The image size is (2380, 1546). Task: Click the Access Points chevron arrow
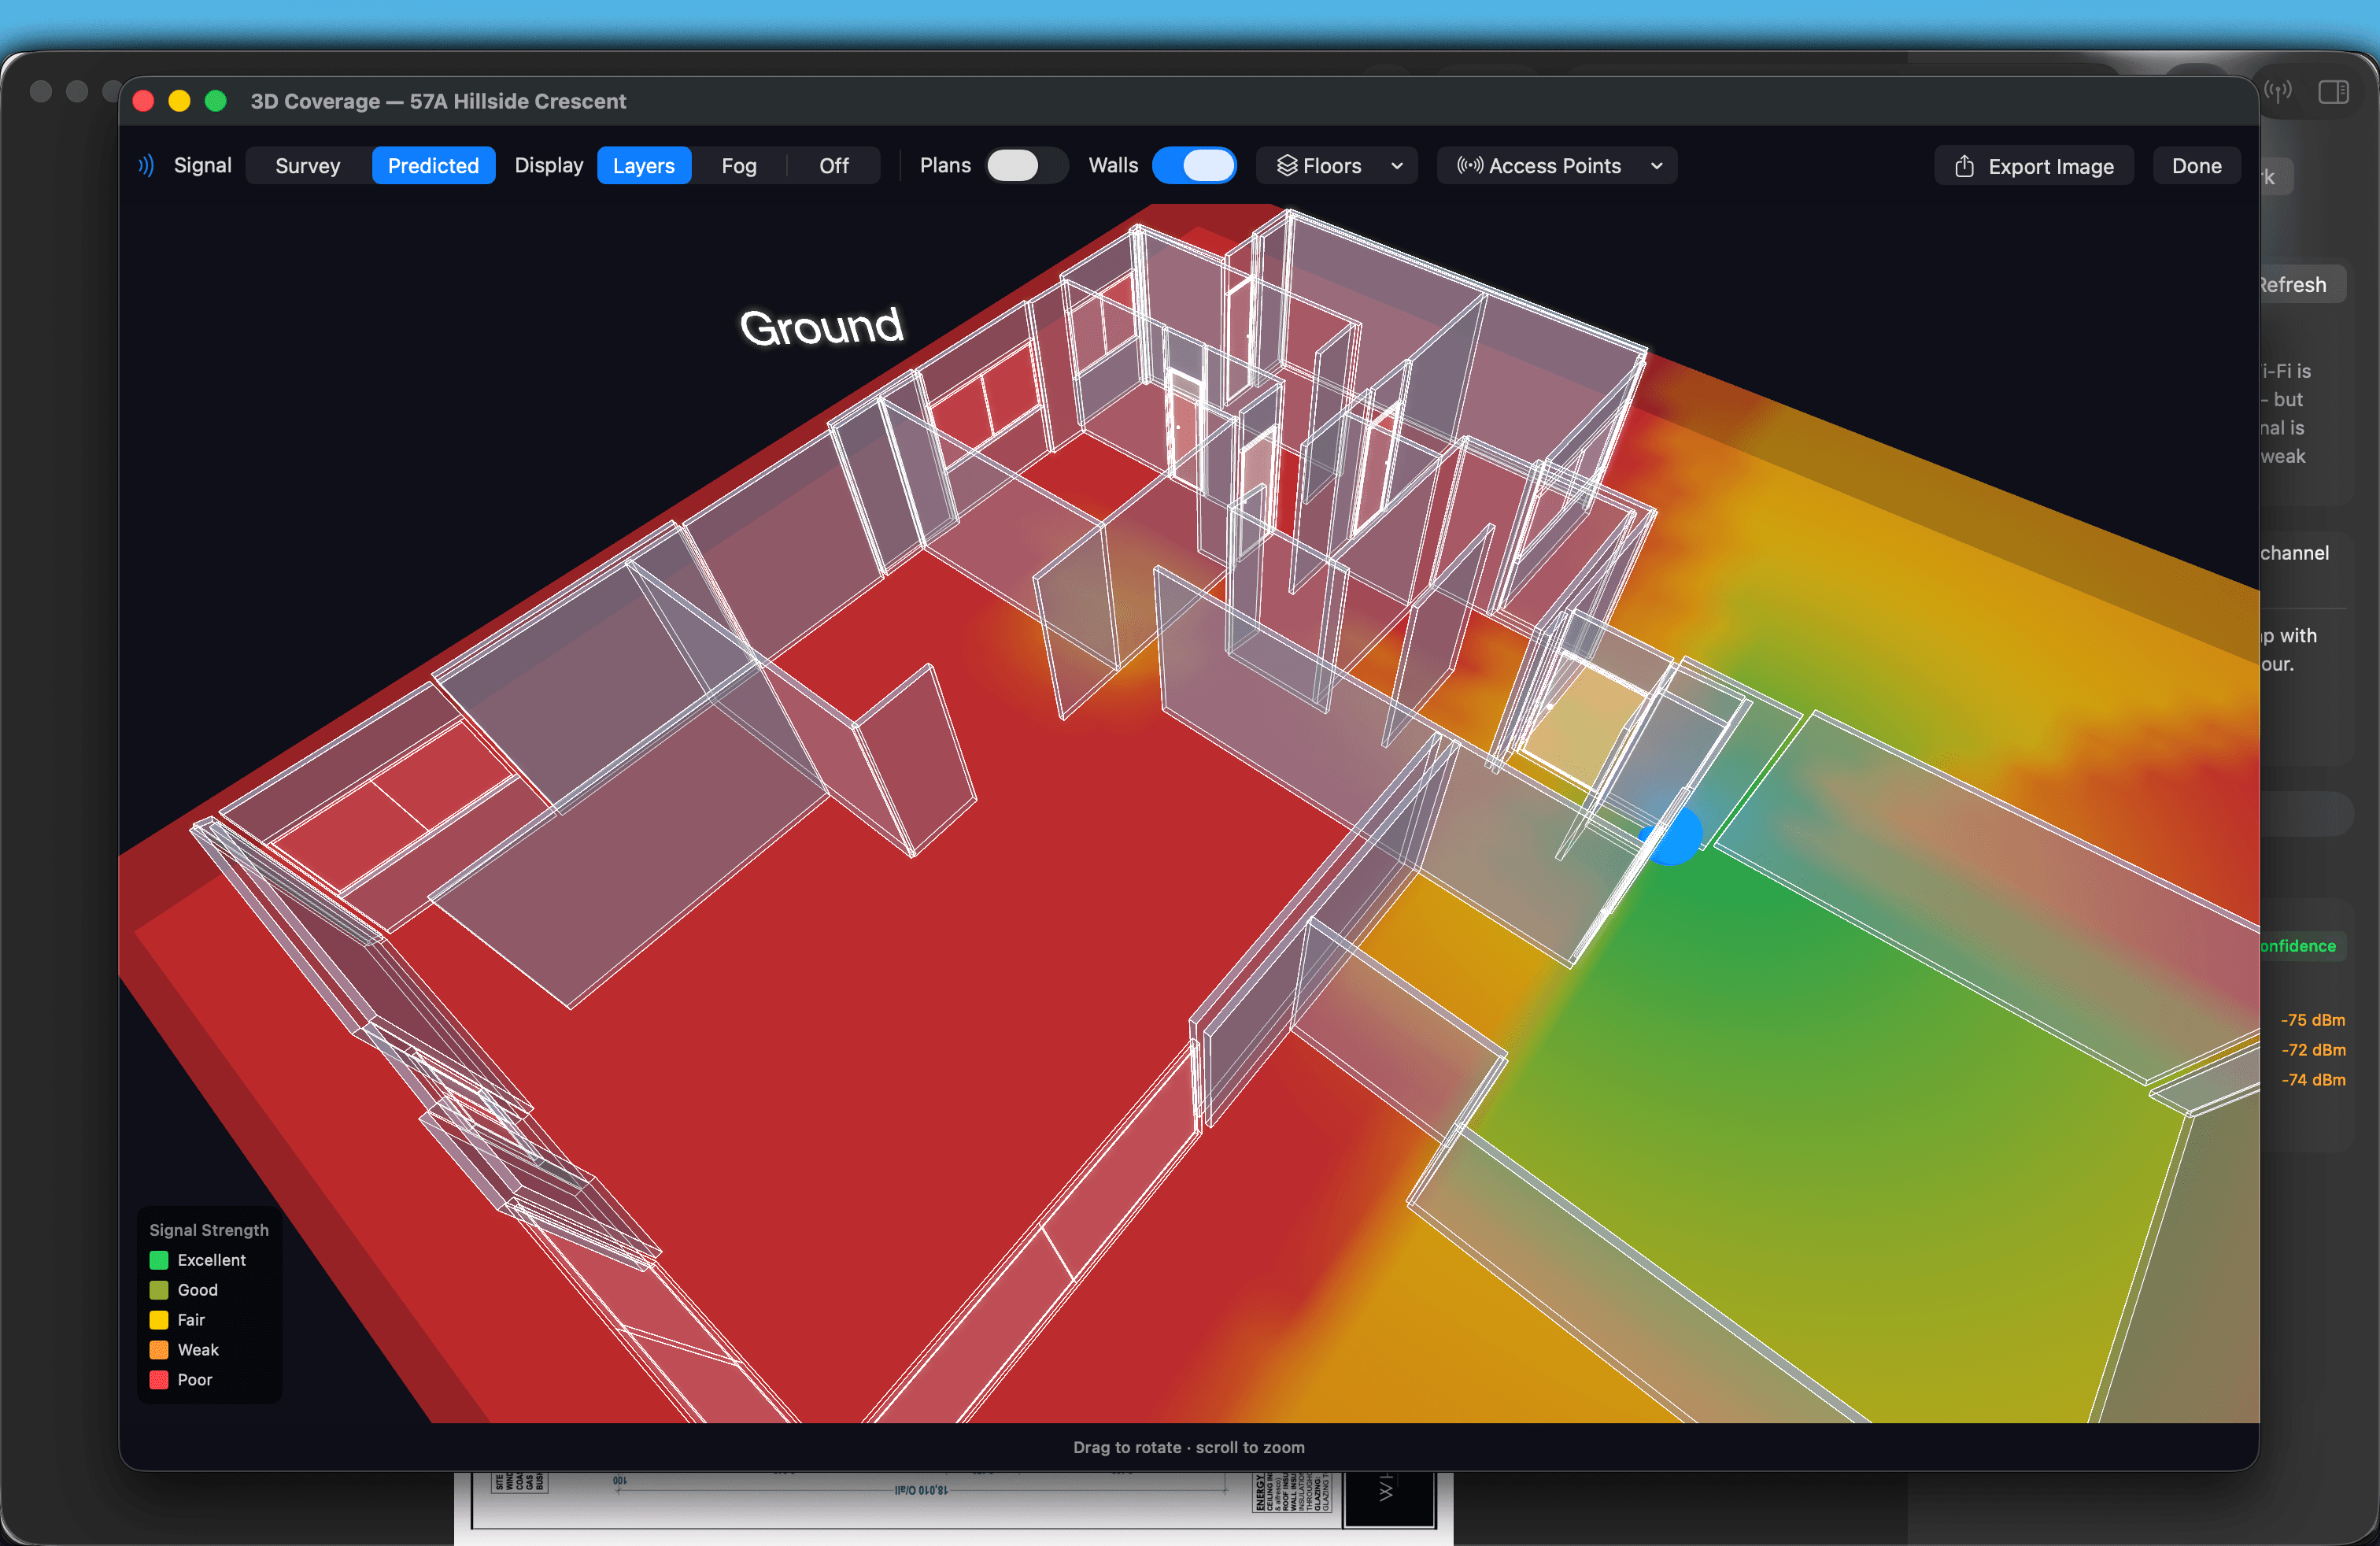tap(1656, 166)
